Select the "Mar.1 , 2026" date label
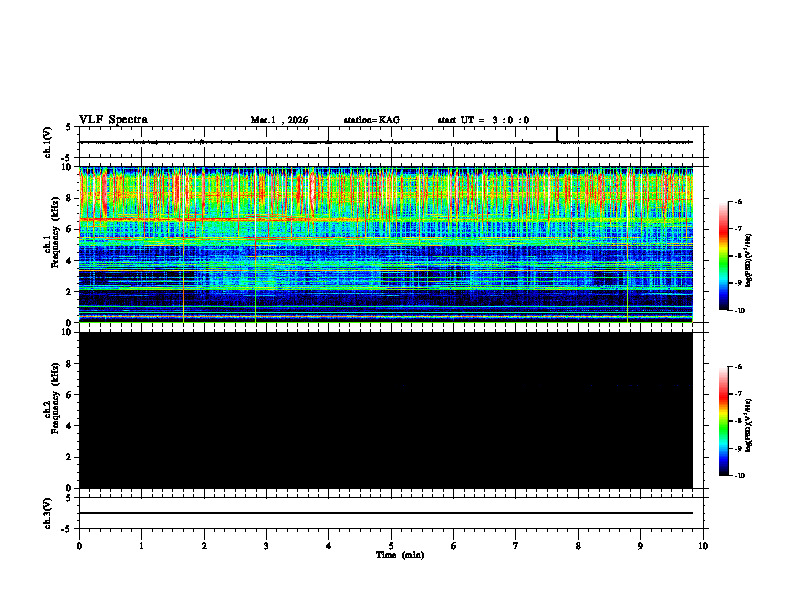Image resolution: width=792 pixels, height=612 pixels. (x=279, y=120)
